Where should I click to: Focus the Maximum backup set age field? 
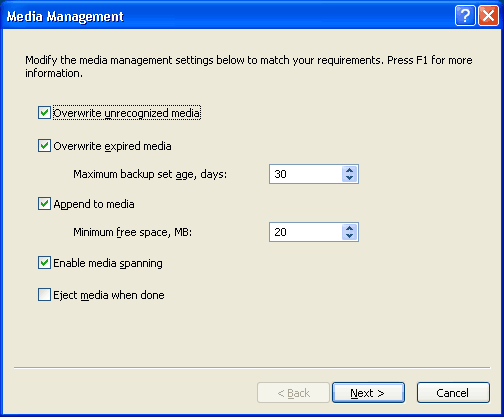click(x=305, y=174)
